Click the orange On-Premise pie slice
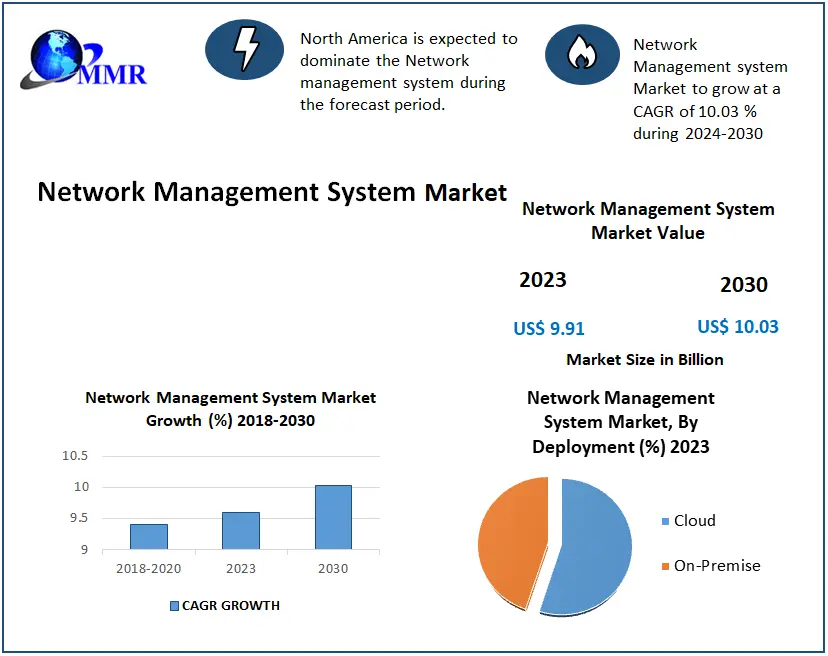This screenshot has width=828, height=656. tap(508, 540)
